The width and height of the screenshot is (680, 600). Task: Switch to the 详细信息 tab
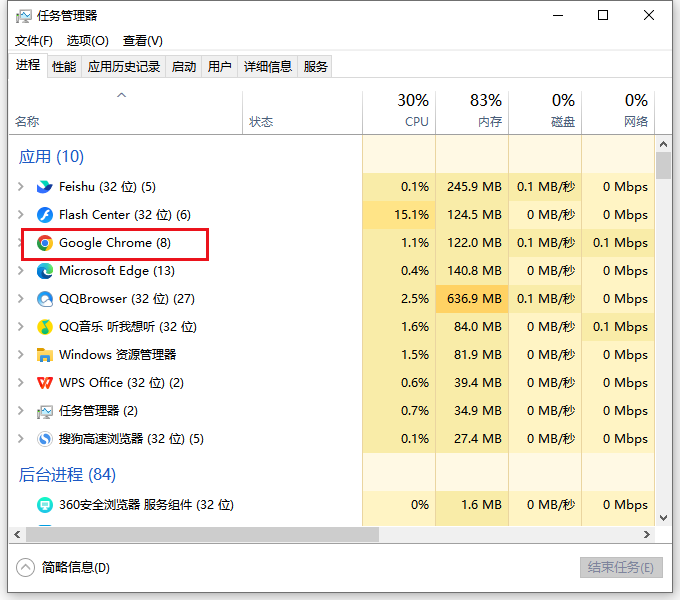[x=268, y=67]
